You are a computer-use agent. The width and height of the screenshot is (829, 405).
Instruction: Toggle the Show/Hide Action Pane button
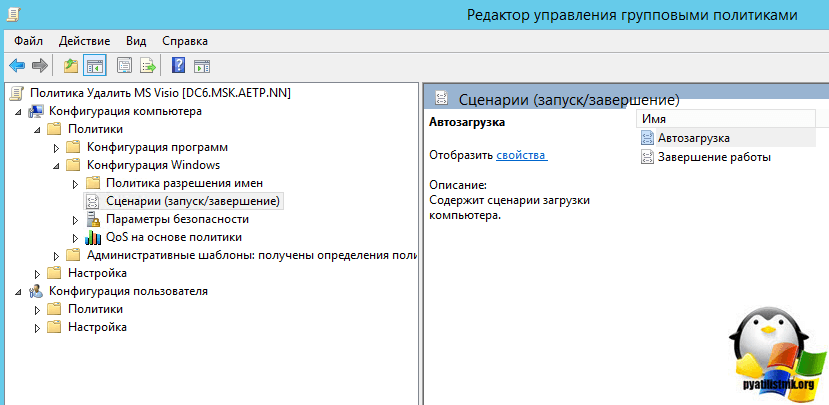pyautogui.click(x=201, y=66)
